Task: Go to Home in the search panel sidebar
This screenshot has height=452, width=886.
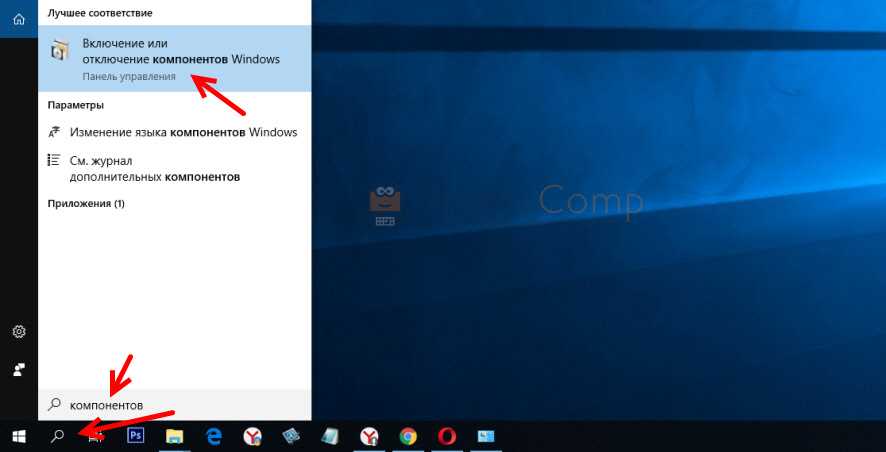Action: (x=18, y=18)
